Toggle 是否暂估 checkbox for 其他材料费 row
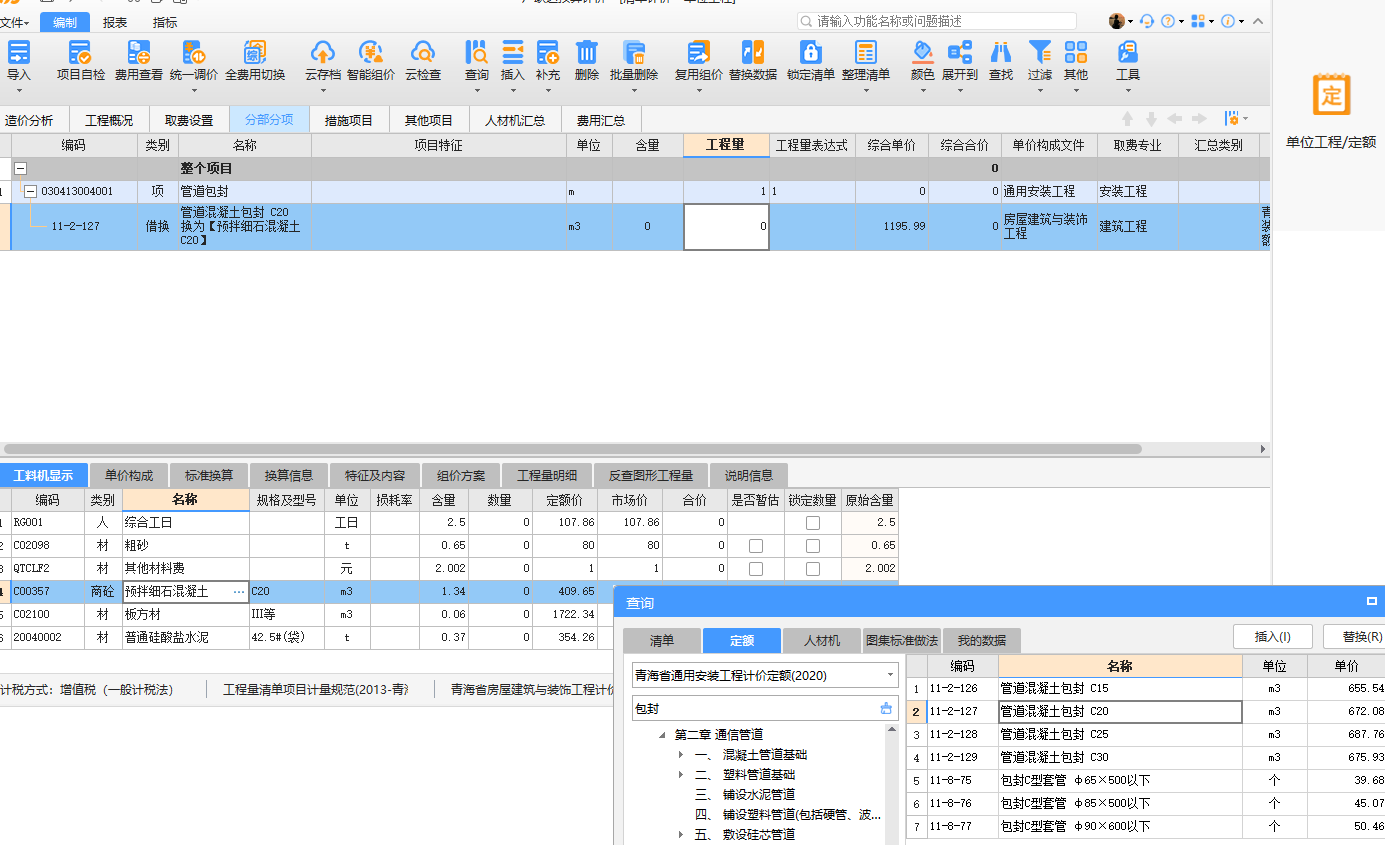This screenshot has width=1385, height=845. (x=755, y=568)
